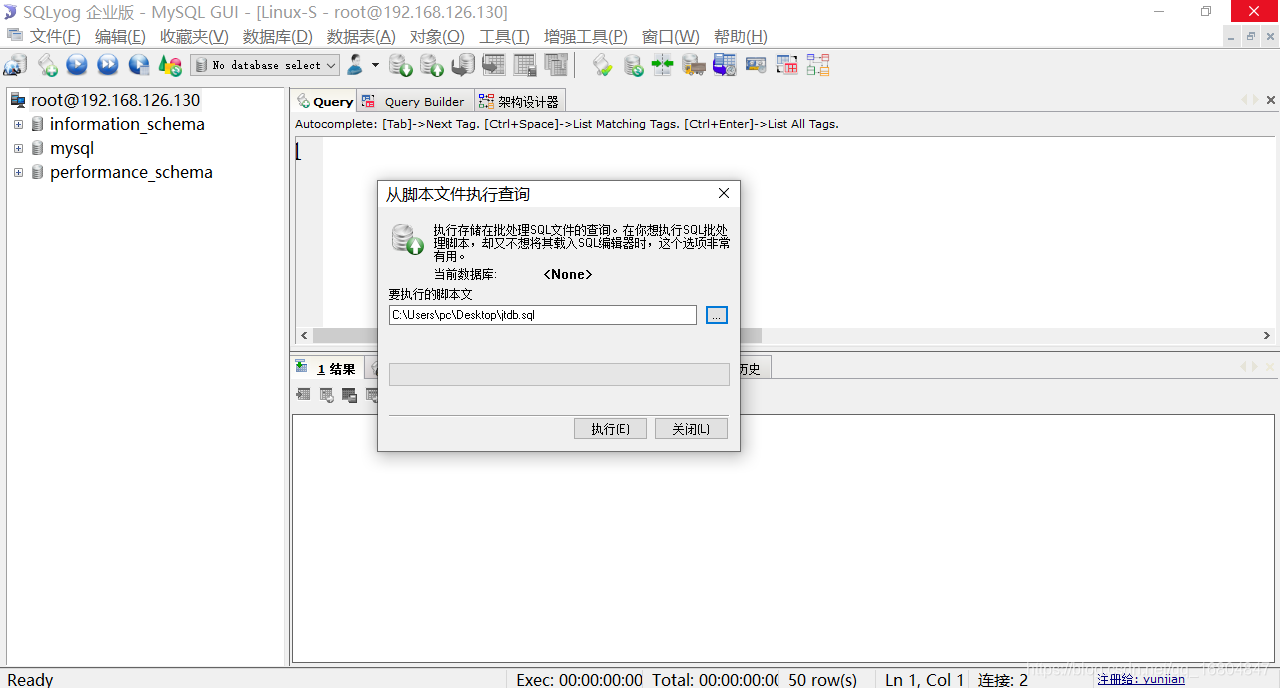This screenshot has height=688, width=1280.
Task: Open the alter table icon
Action: (x=525, y=66)
